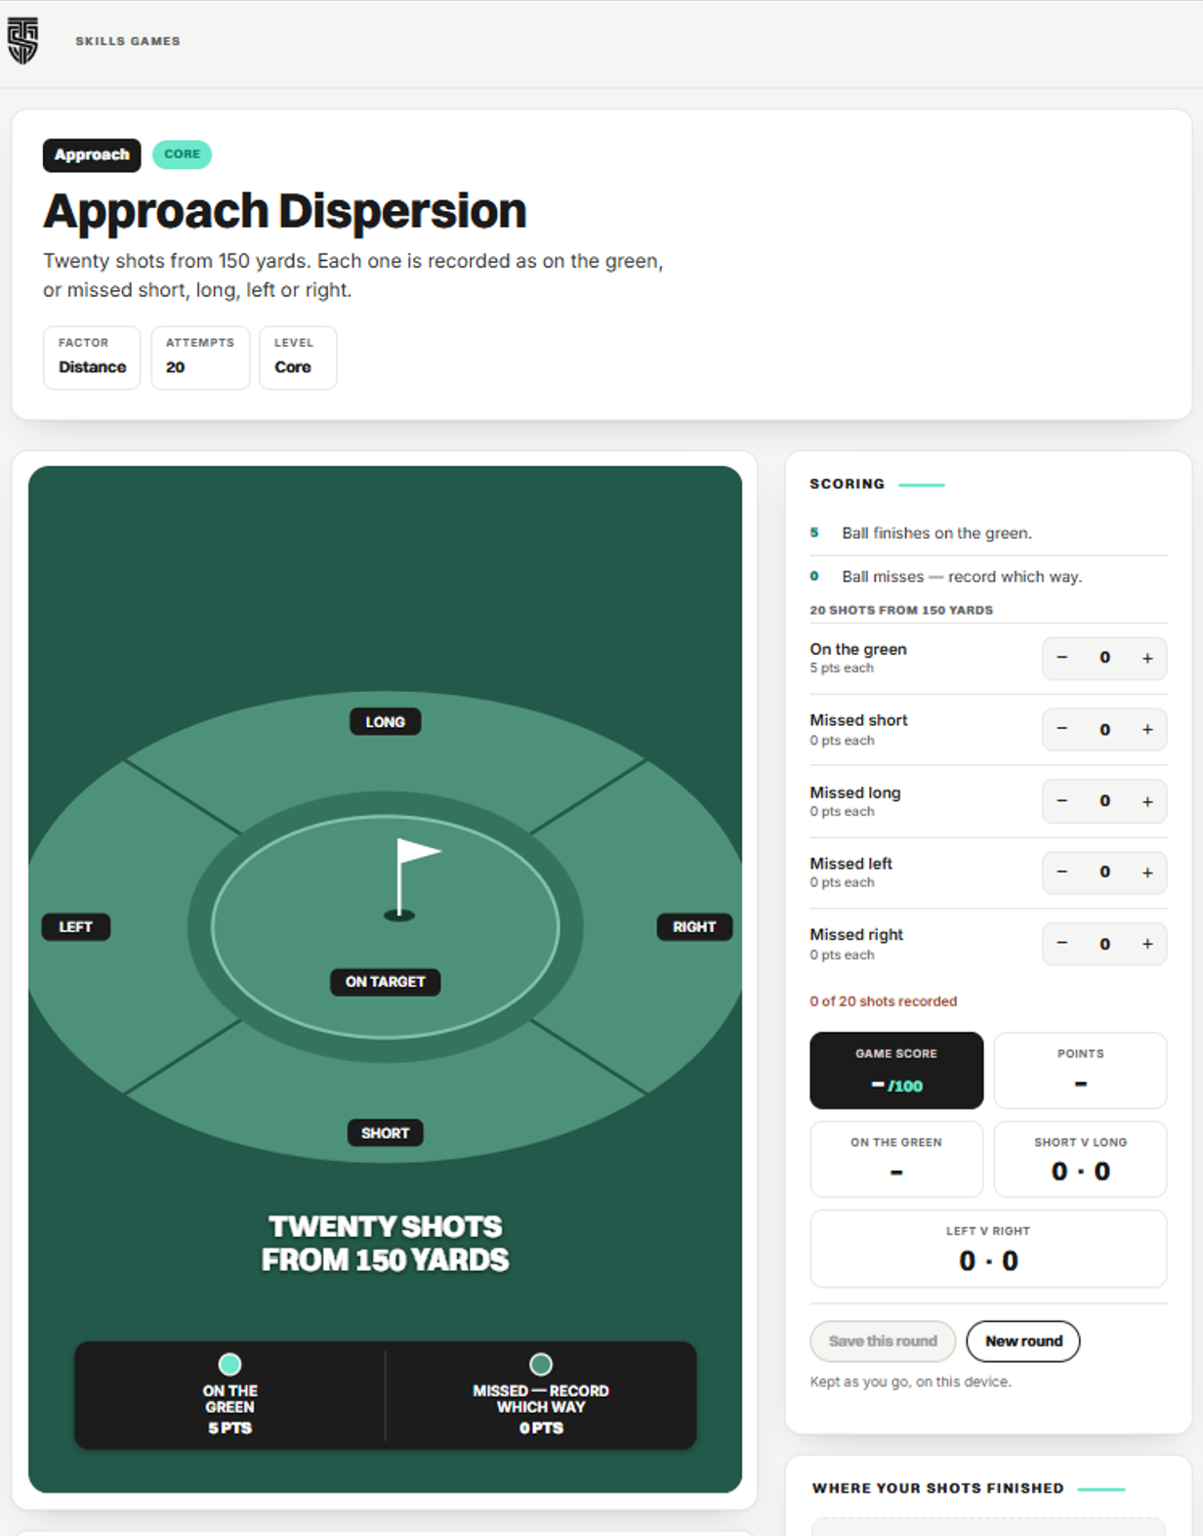
Task: Increase the Missed left count
Action: click(x=1147, y=872)
